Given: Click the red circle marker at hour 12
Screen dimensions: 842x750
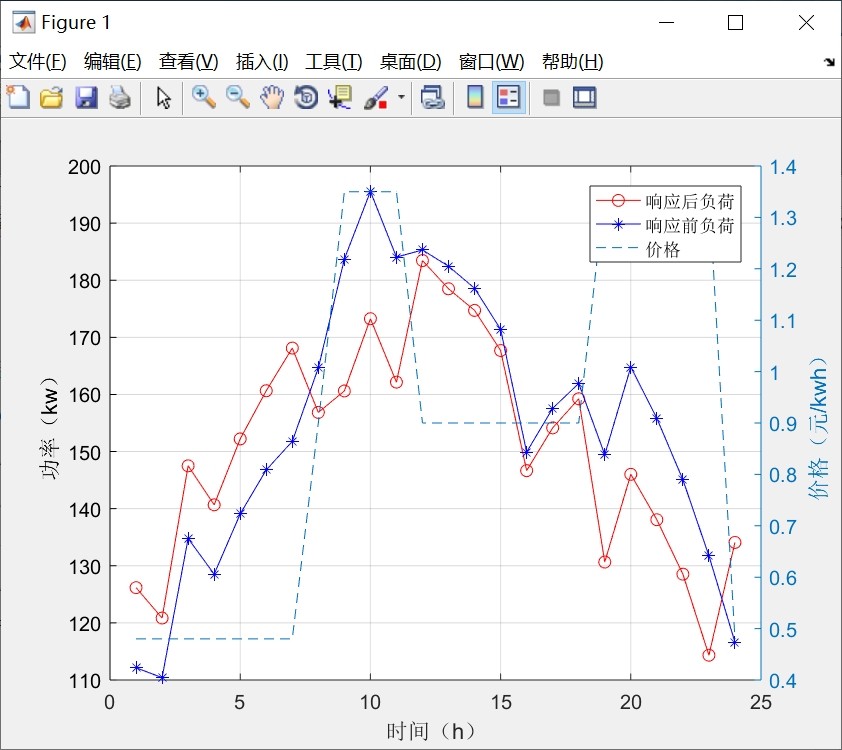Looking at the screenshot, I should [x=422, y=261].
